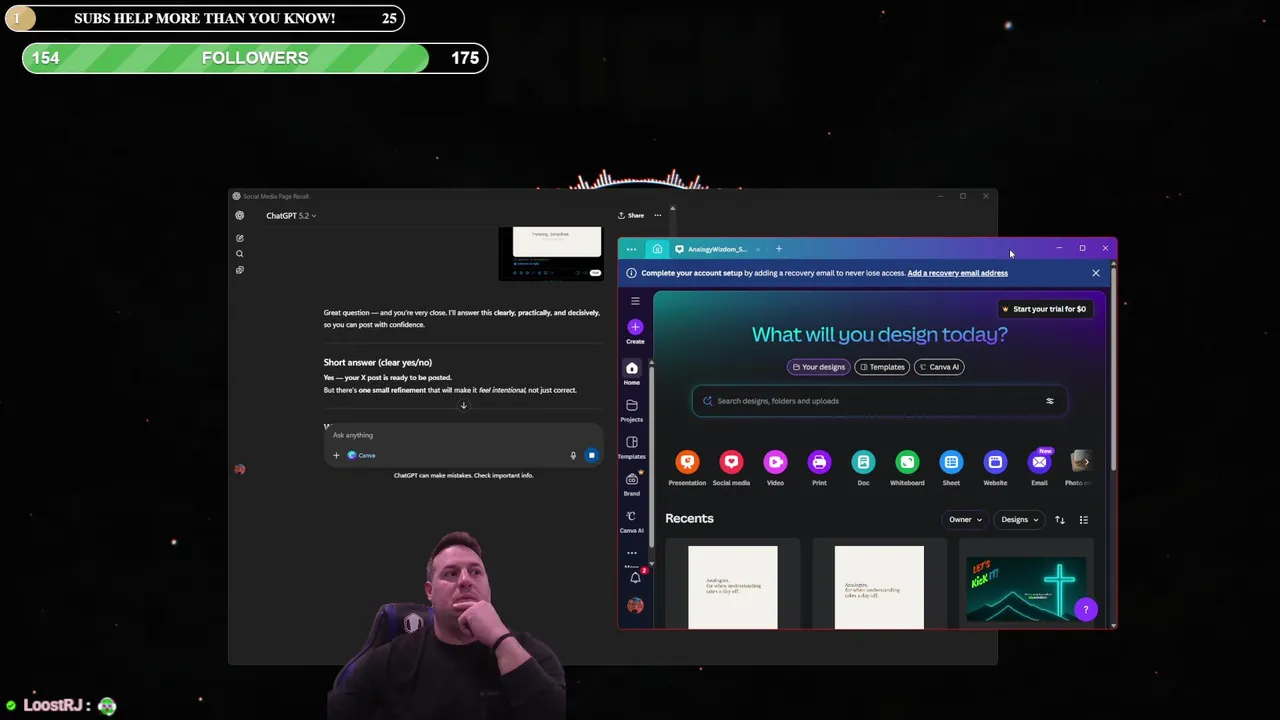
Task: Click the purple Create plus button
Action: coord(635,327)
